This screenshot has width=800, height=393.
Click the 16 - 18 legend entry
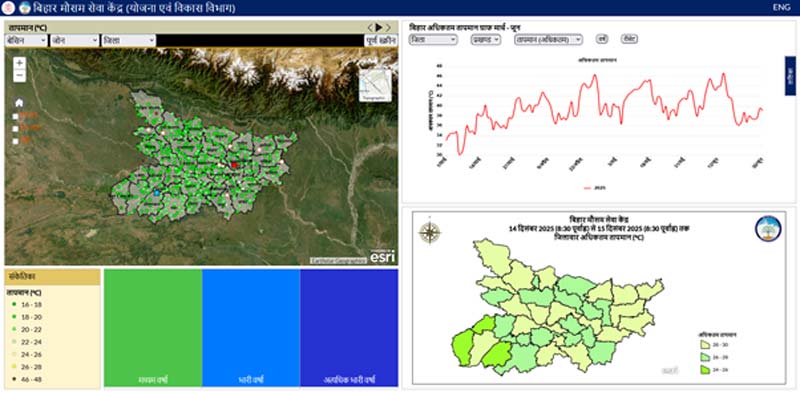pos(27,304)
